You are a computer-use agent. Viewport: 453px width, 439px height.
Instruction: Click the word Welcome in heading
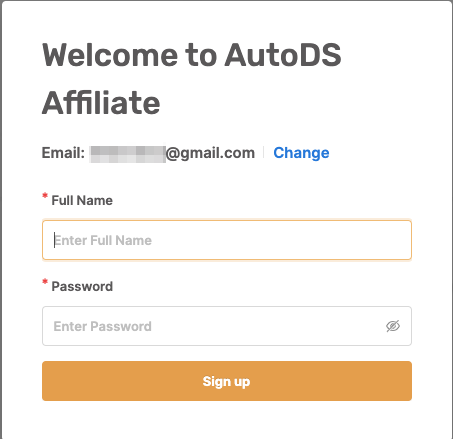click(110, 55)
